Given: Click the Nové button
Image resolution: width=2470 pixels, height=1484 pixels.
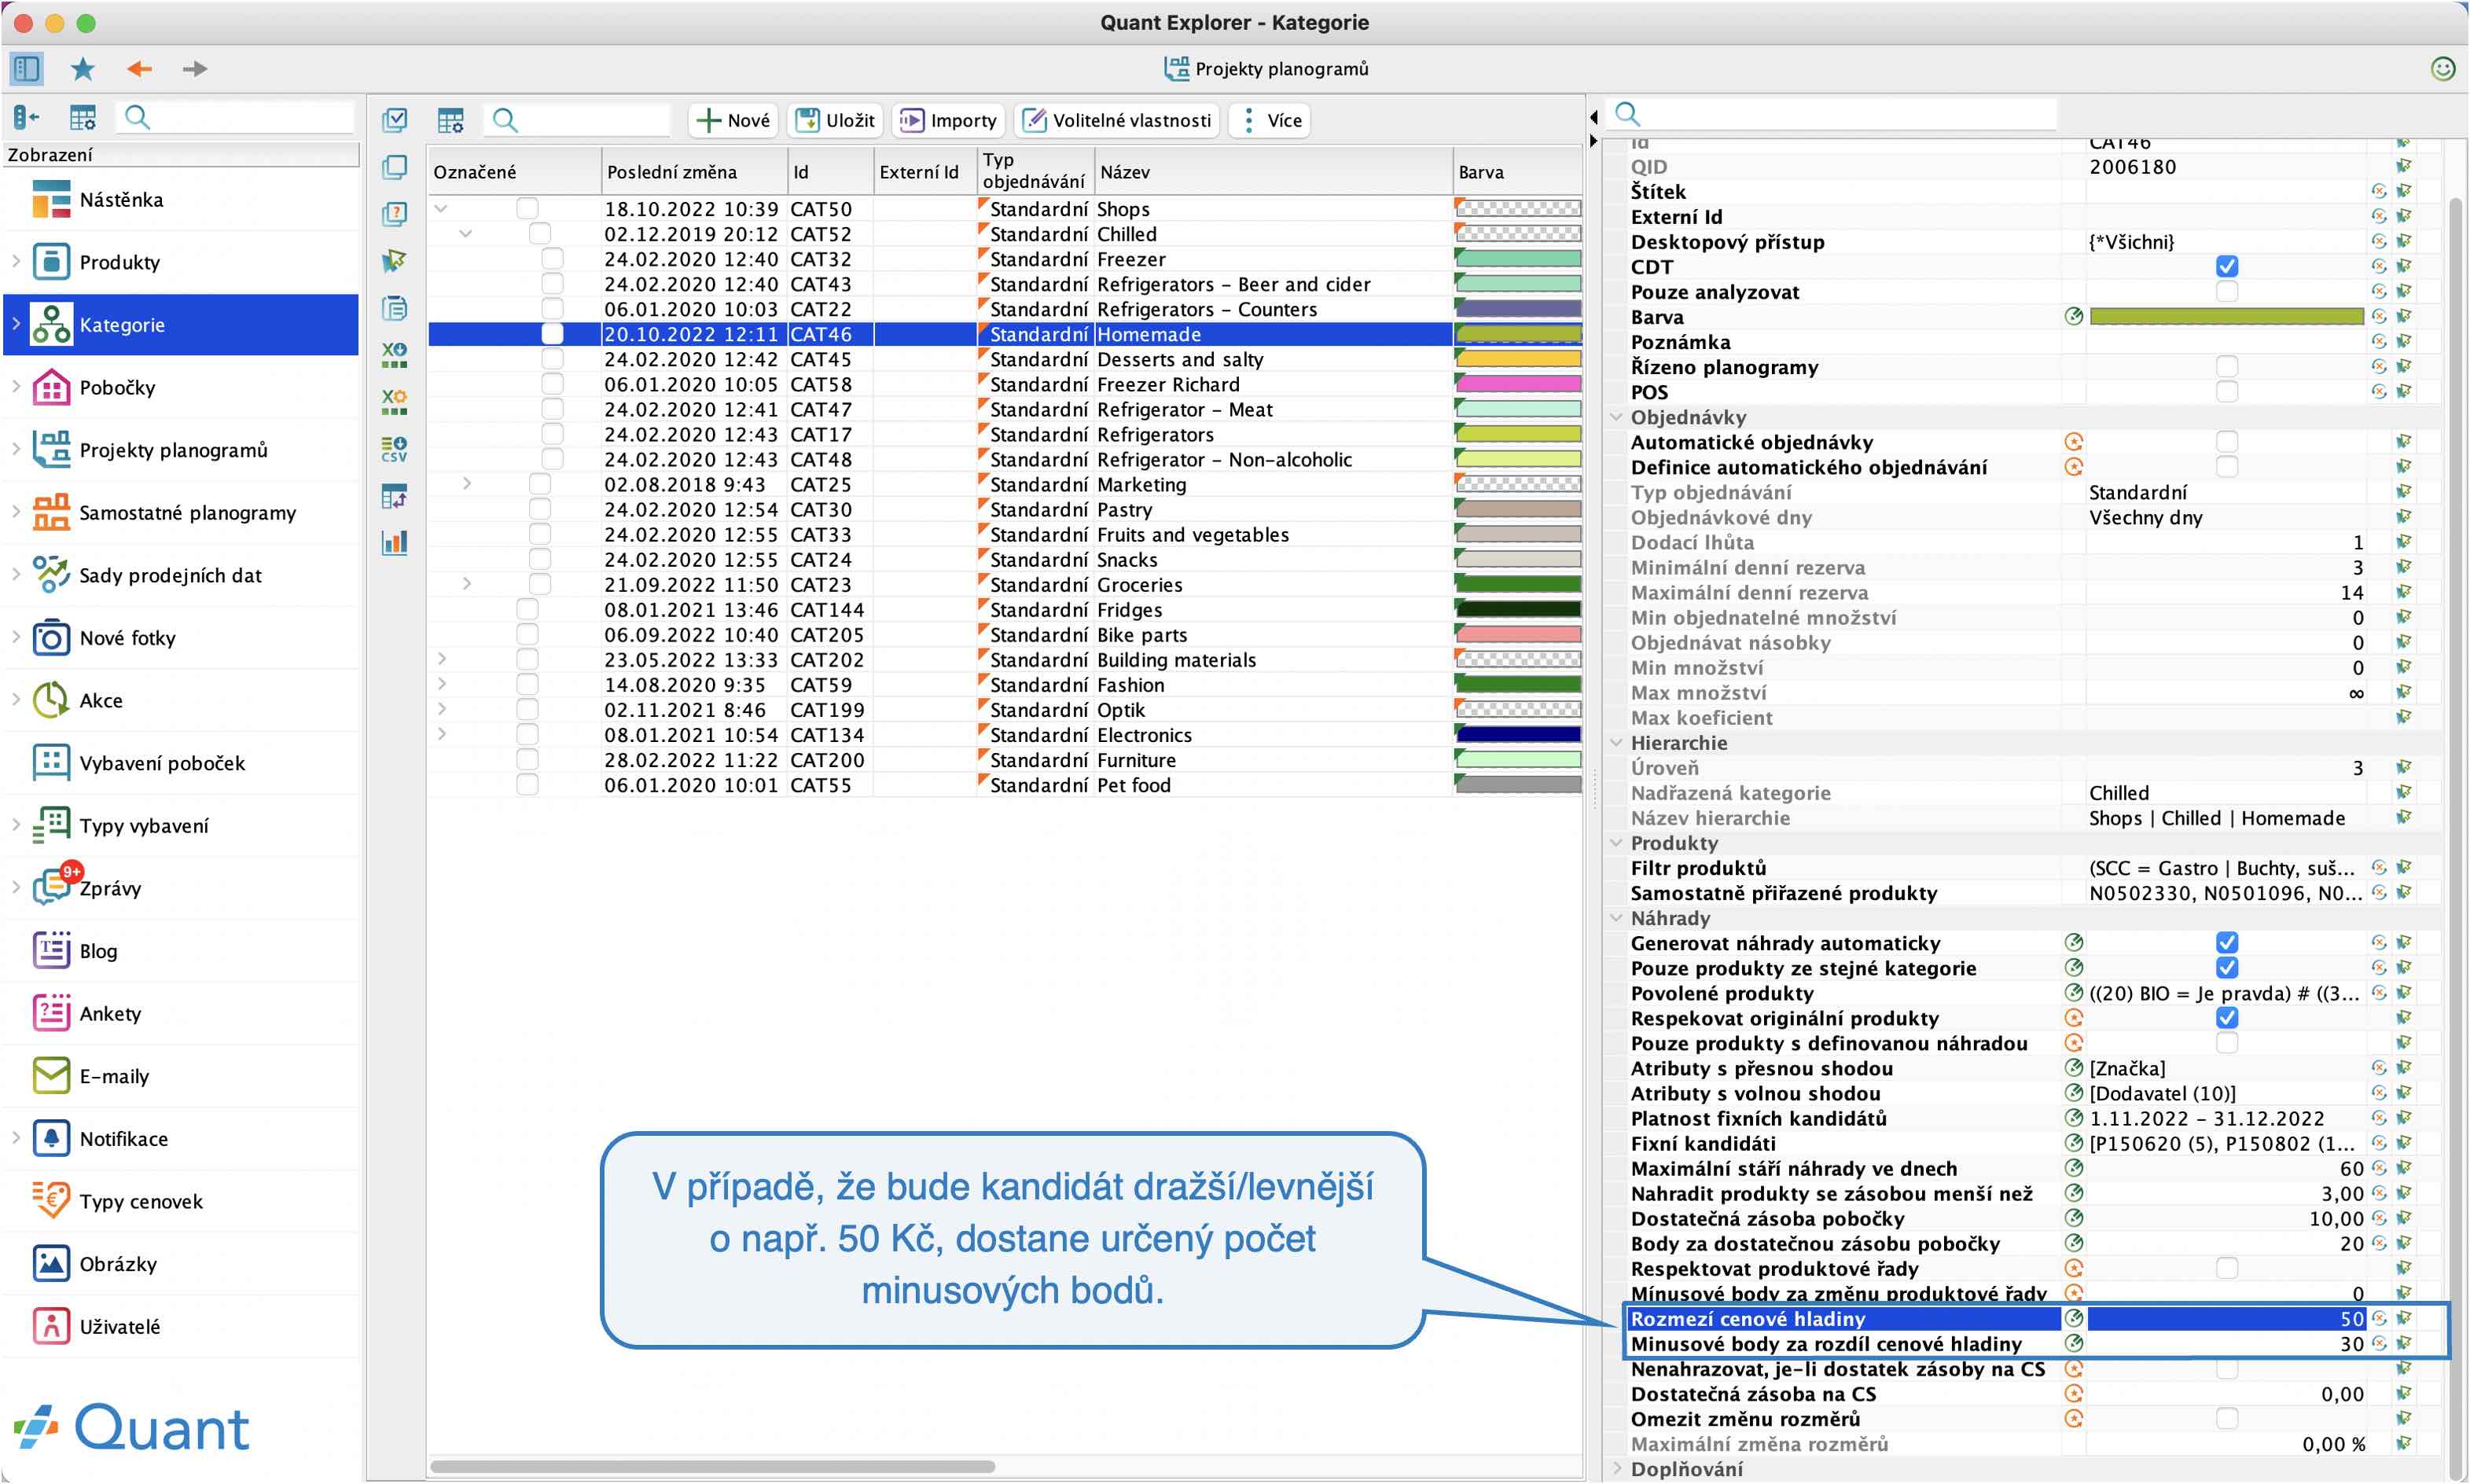Looking at the screenshot, I should tap(733, 120).
